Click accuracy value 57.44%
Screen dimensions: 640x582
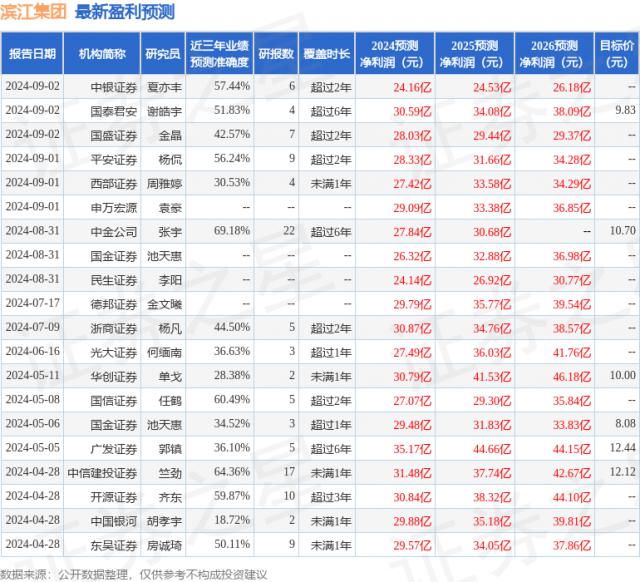click(232, 86)
